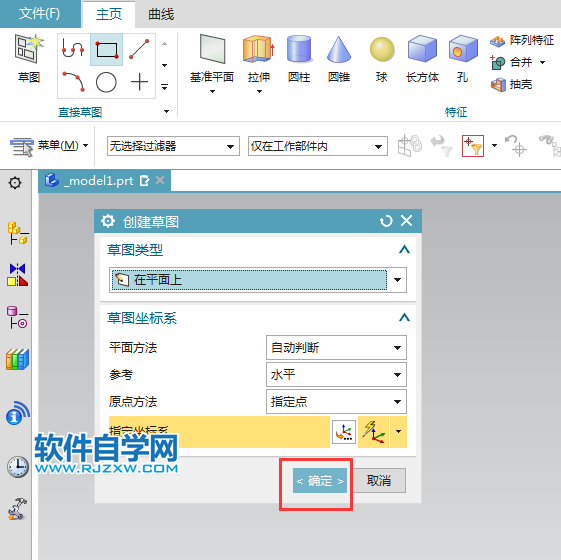The image size is (561, 560).
Task: Open dropdown arrow under 基准平面
Action: coord(212,92)
